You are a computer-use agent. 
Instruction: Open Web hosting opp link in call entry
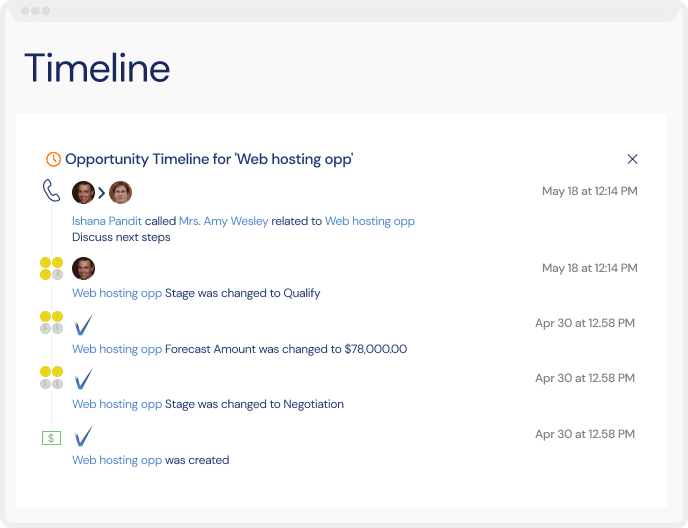[x=370, y=221]
